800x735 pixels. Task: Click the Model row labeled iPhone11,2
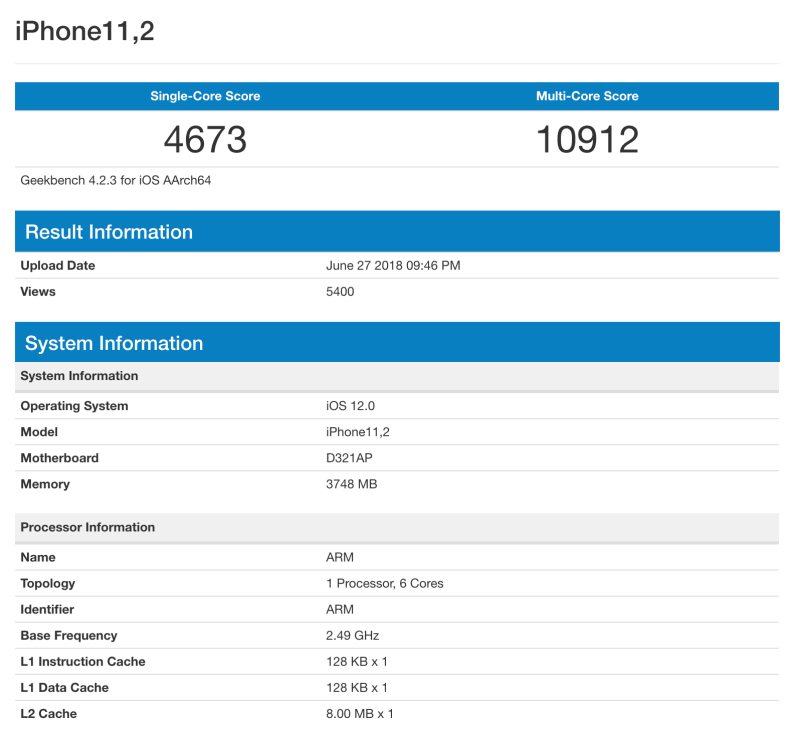pos(357,432)
